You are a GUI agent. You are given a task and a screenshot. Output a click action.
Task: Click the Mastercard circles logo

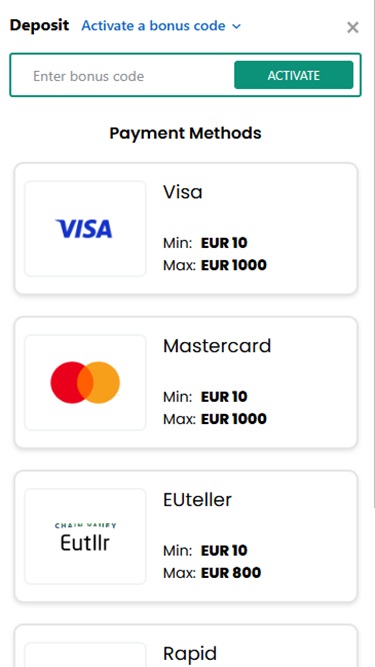pyautogui.click(x=85, y=382)
